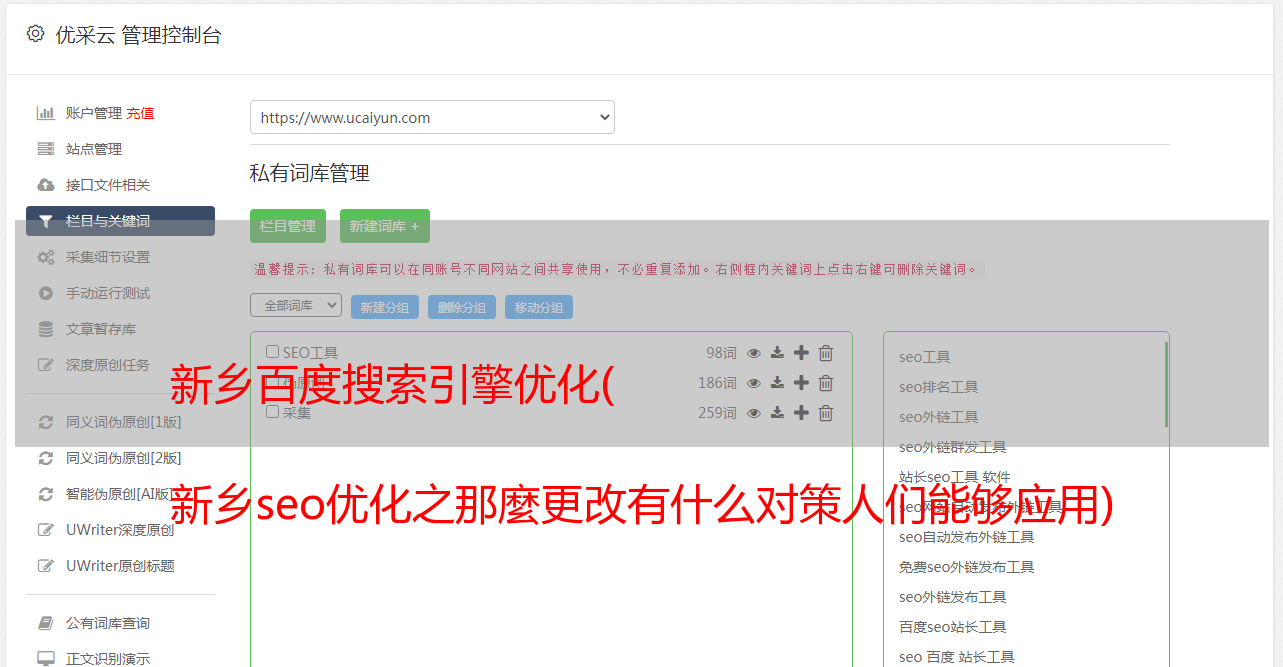Select keyword 百度seo站长工具
This screenshot has height=667, width=1283.
[952, 627]
